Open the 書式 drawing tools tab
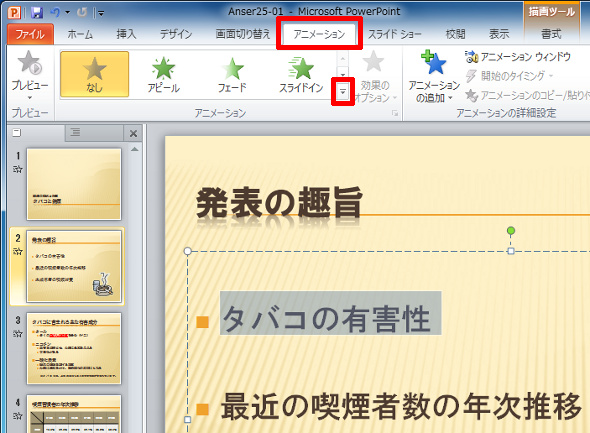590x433 pixels. (551, 34)
